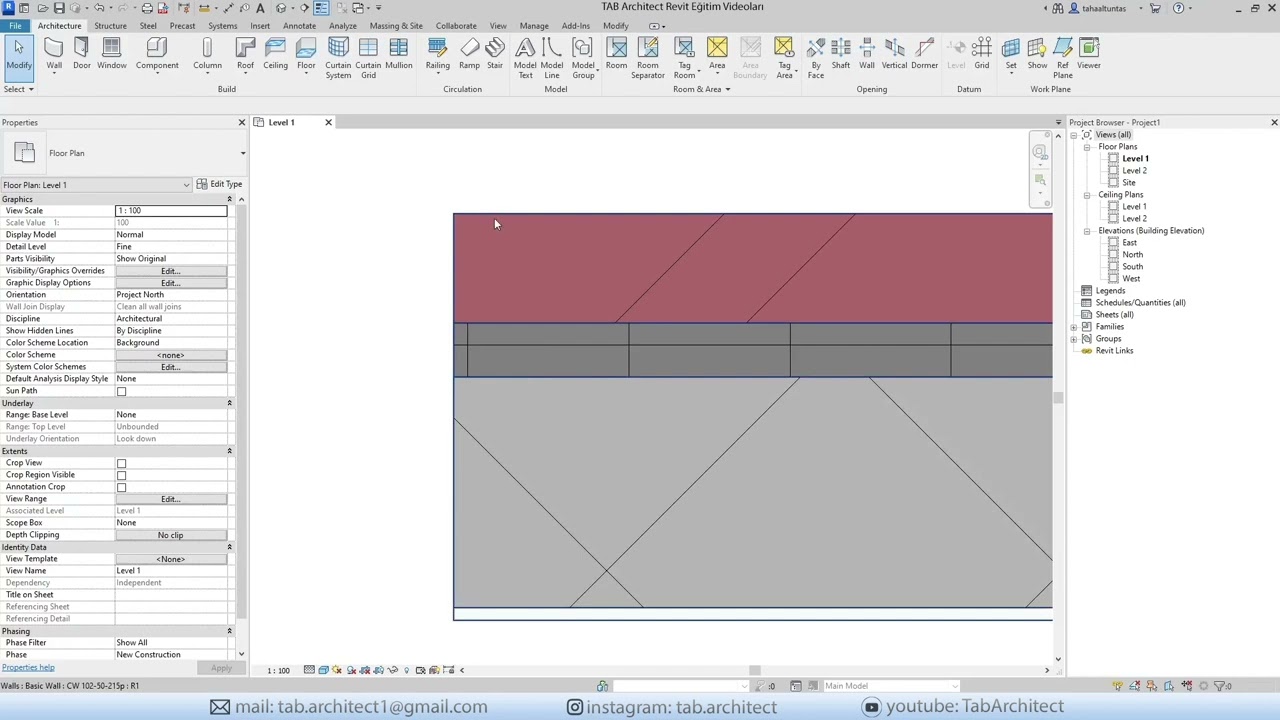This screenshot has width=1280, height=720.
Task: Activate the Floor tool
Action: [x=306, y=54]
